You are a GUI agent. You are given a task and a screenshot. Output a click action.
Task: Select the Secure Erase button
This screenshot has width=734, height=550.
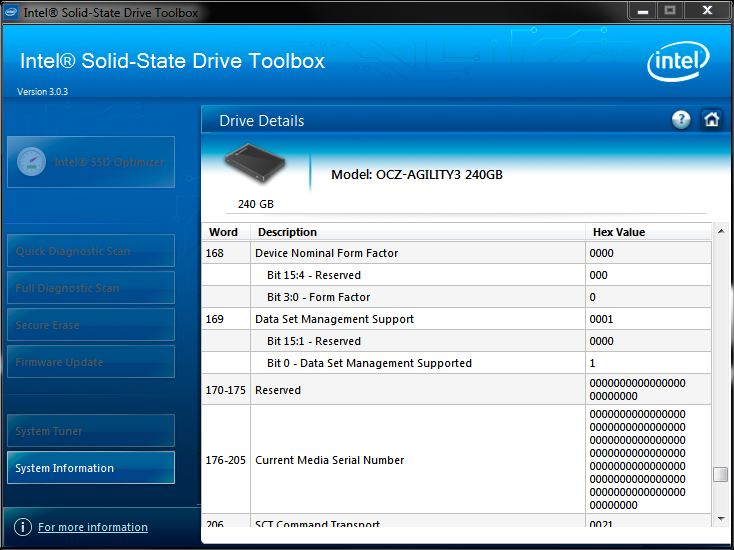(91, 325)
